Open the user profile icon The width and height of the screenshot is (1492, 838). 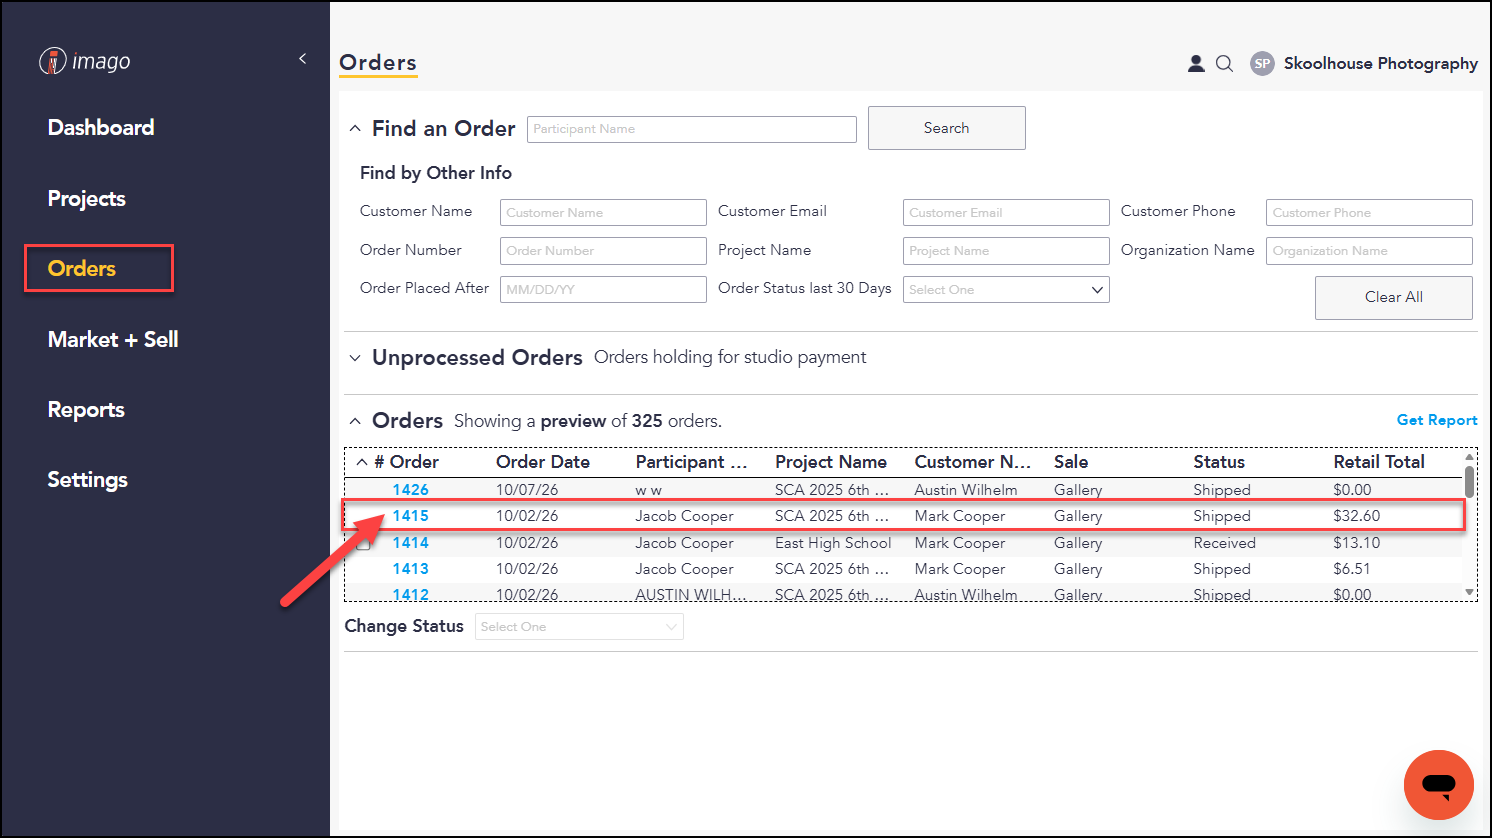[1196, 63]
